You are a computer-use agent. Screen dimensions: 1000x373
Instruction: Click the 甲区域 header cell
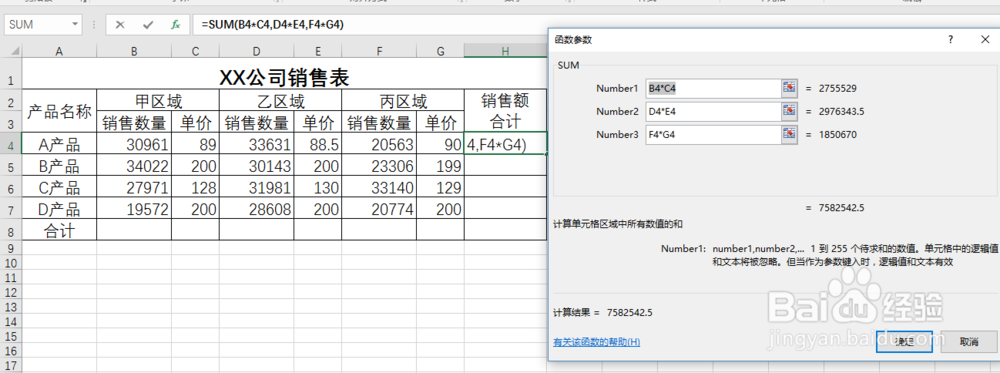[158, 100]
